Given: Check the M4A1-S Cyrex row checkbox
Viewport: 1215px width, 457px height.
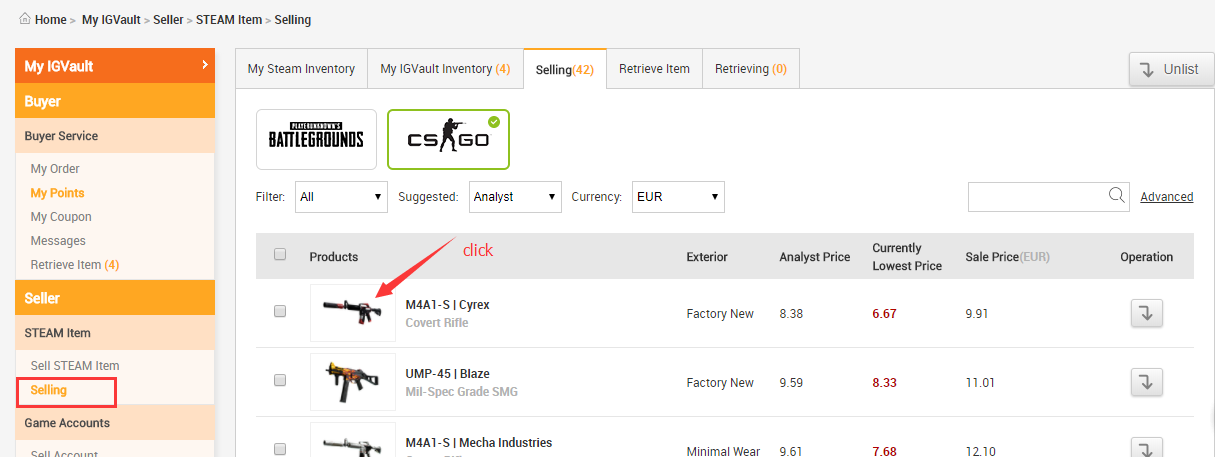Looking at the screenshot, I should pyautogui.click(x=280, y=311).
